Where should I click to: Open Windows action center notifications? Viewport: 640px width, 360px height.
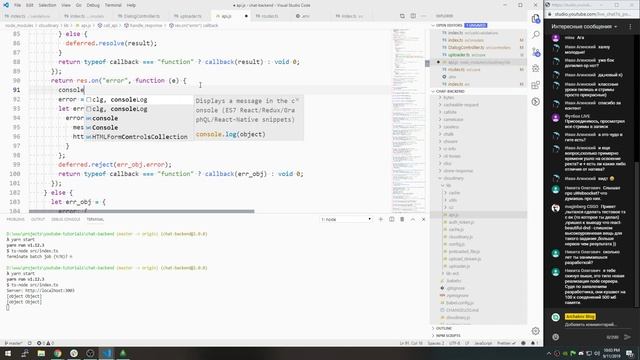point(630,353)
